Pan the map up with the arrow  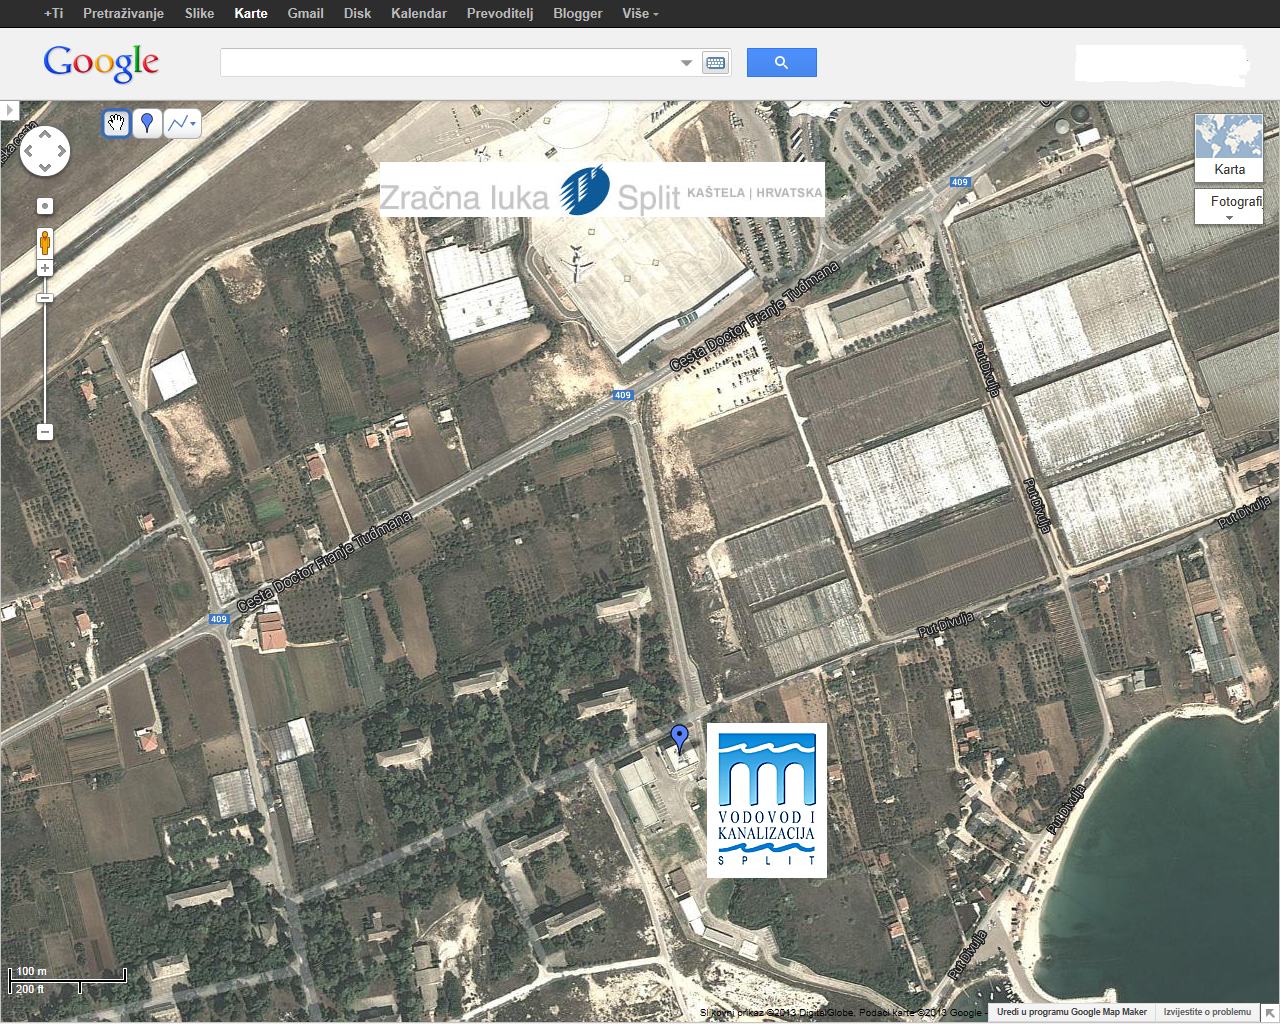(45, 134)
